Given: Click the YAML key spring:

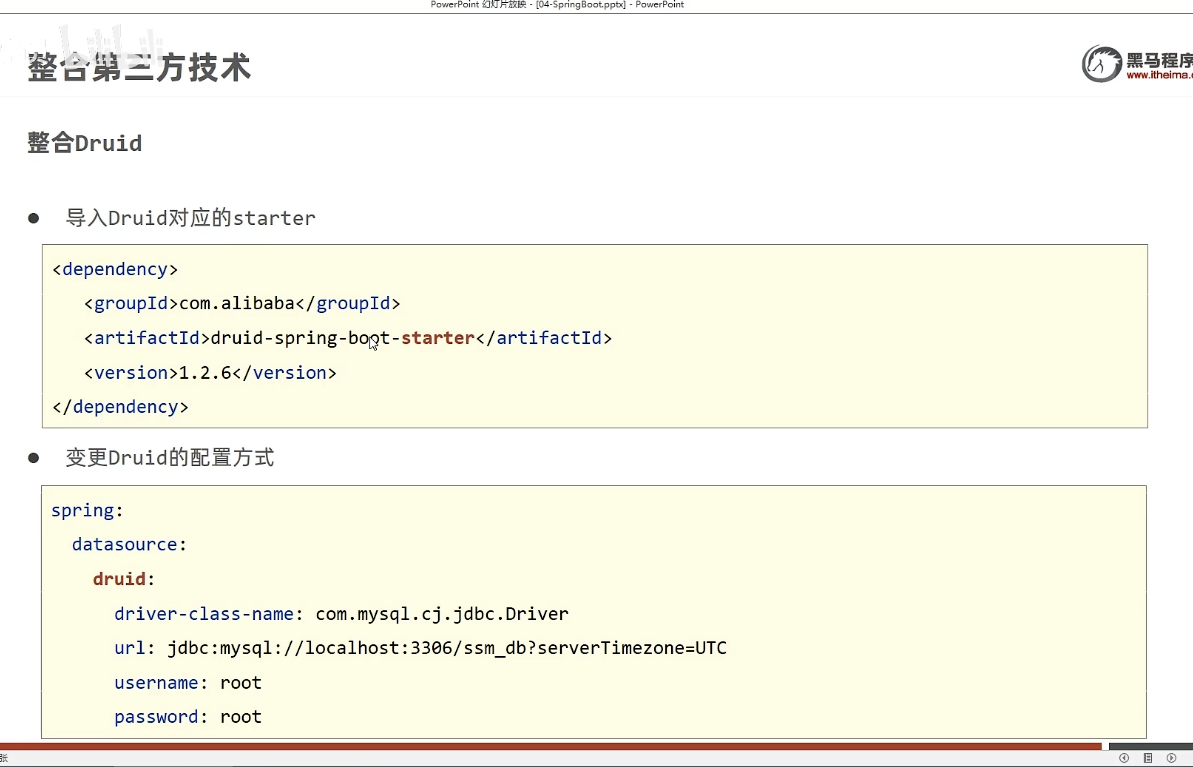Looking at the screenshot, I should (x=87, y=511).
